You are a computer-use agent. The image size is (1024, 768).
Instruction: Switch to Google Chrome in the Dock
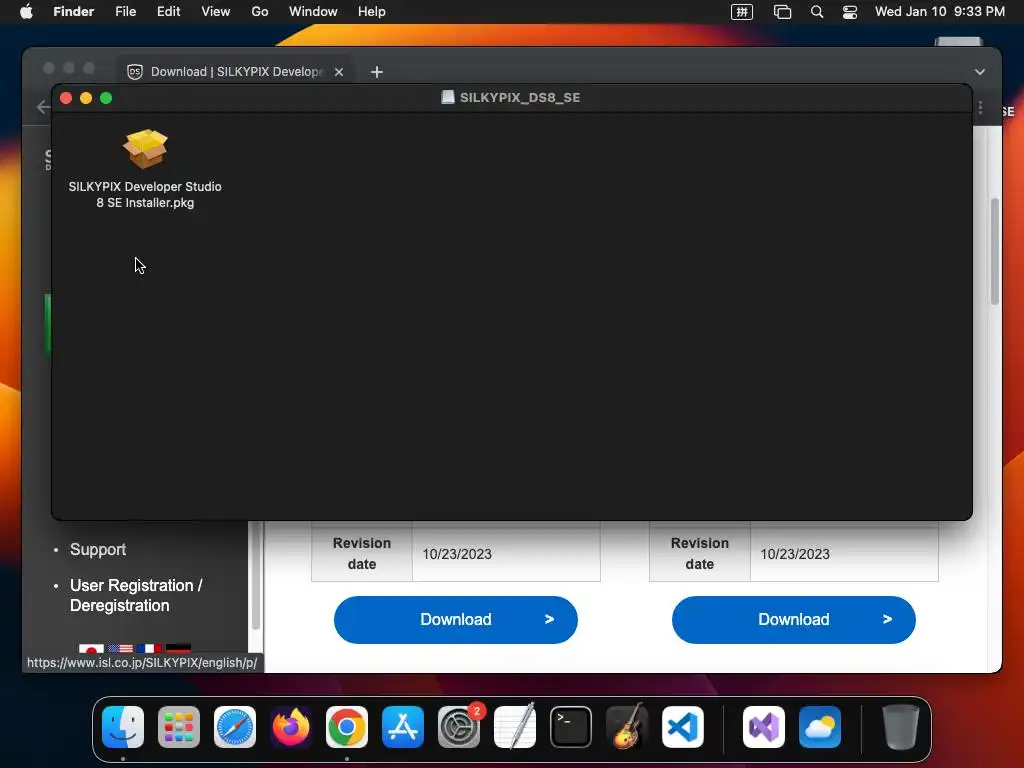coord(347,727)
